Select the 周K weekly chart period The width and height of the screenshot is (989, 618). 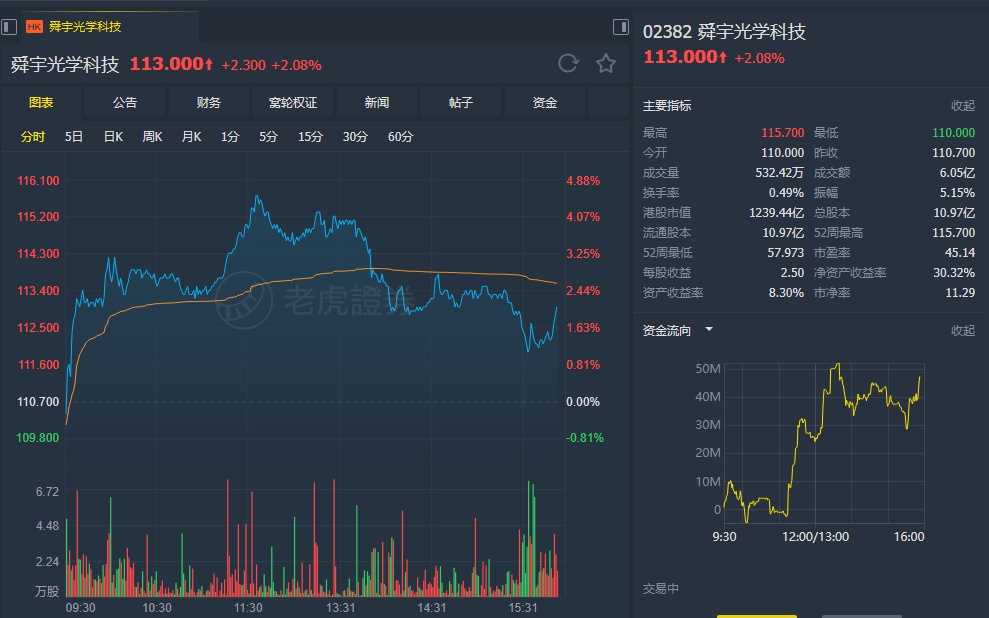pyautogui.click(x=152, y=137)
